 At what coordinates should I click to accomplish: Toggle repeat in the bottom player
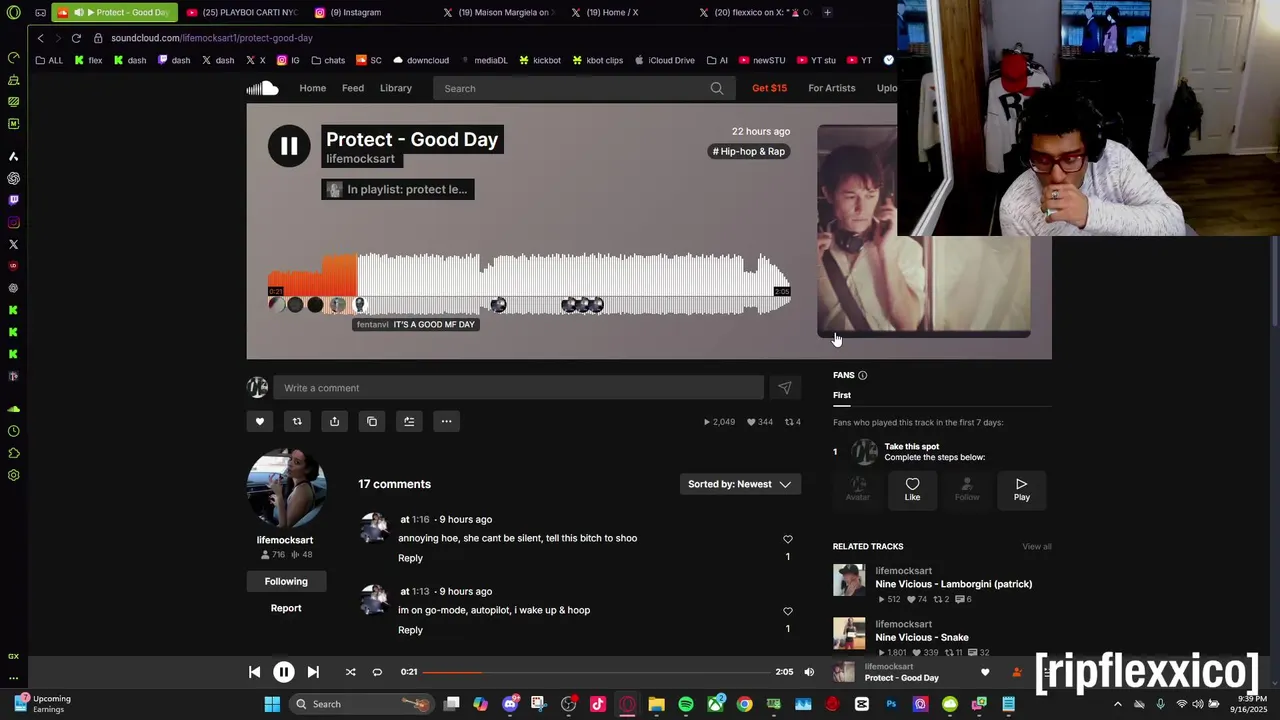point(377,672)
